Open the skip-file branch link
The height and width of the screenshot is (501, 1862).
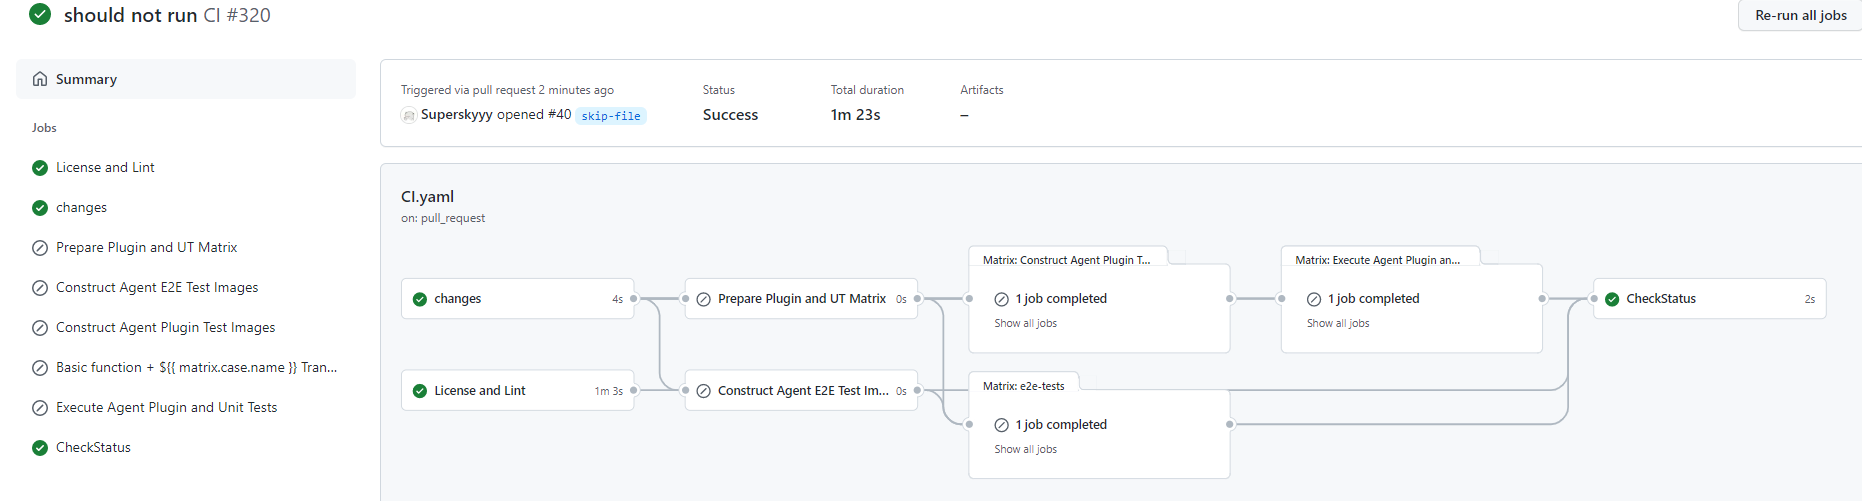click(611, 116)
